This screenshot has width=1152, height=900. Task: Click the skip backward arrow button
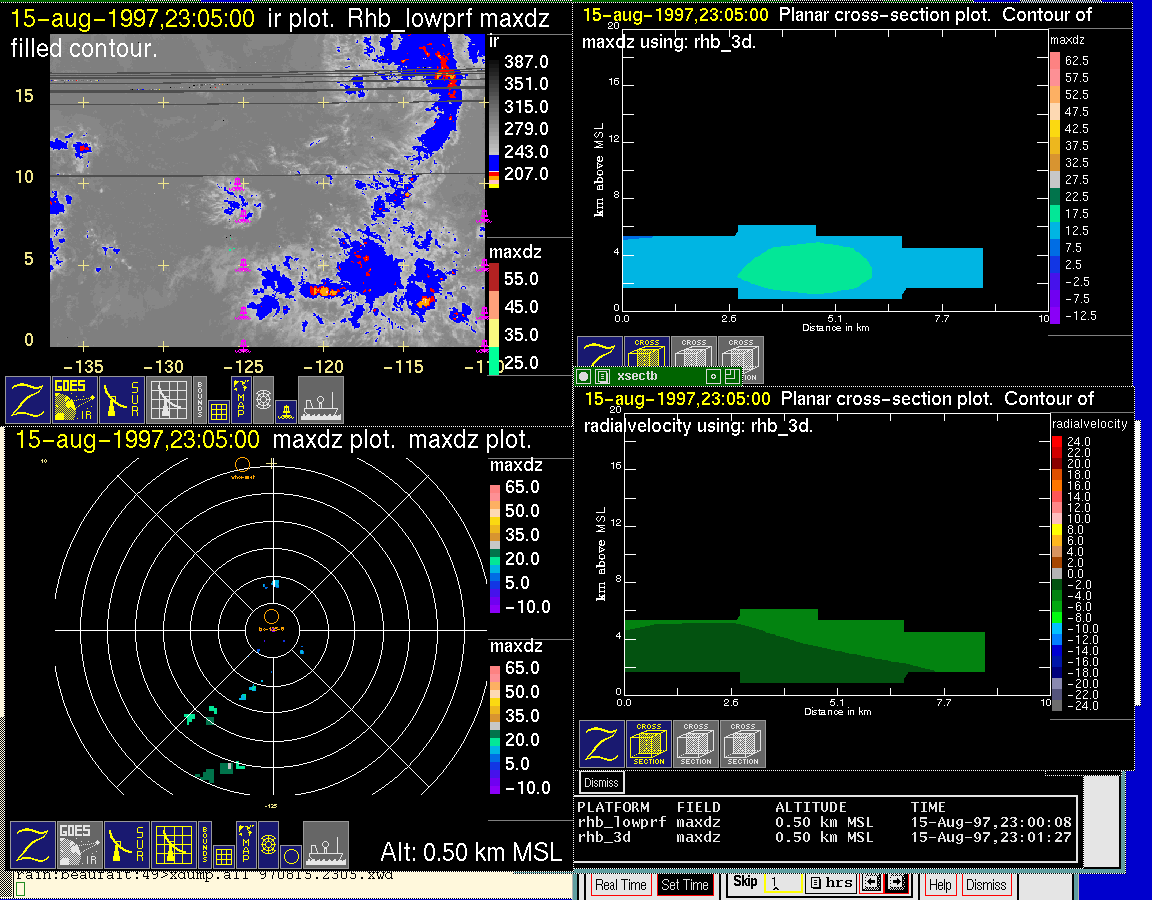click(x=870, y=884)
